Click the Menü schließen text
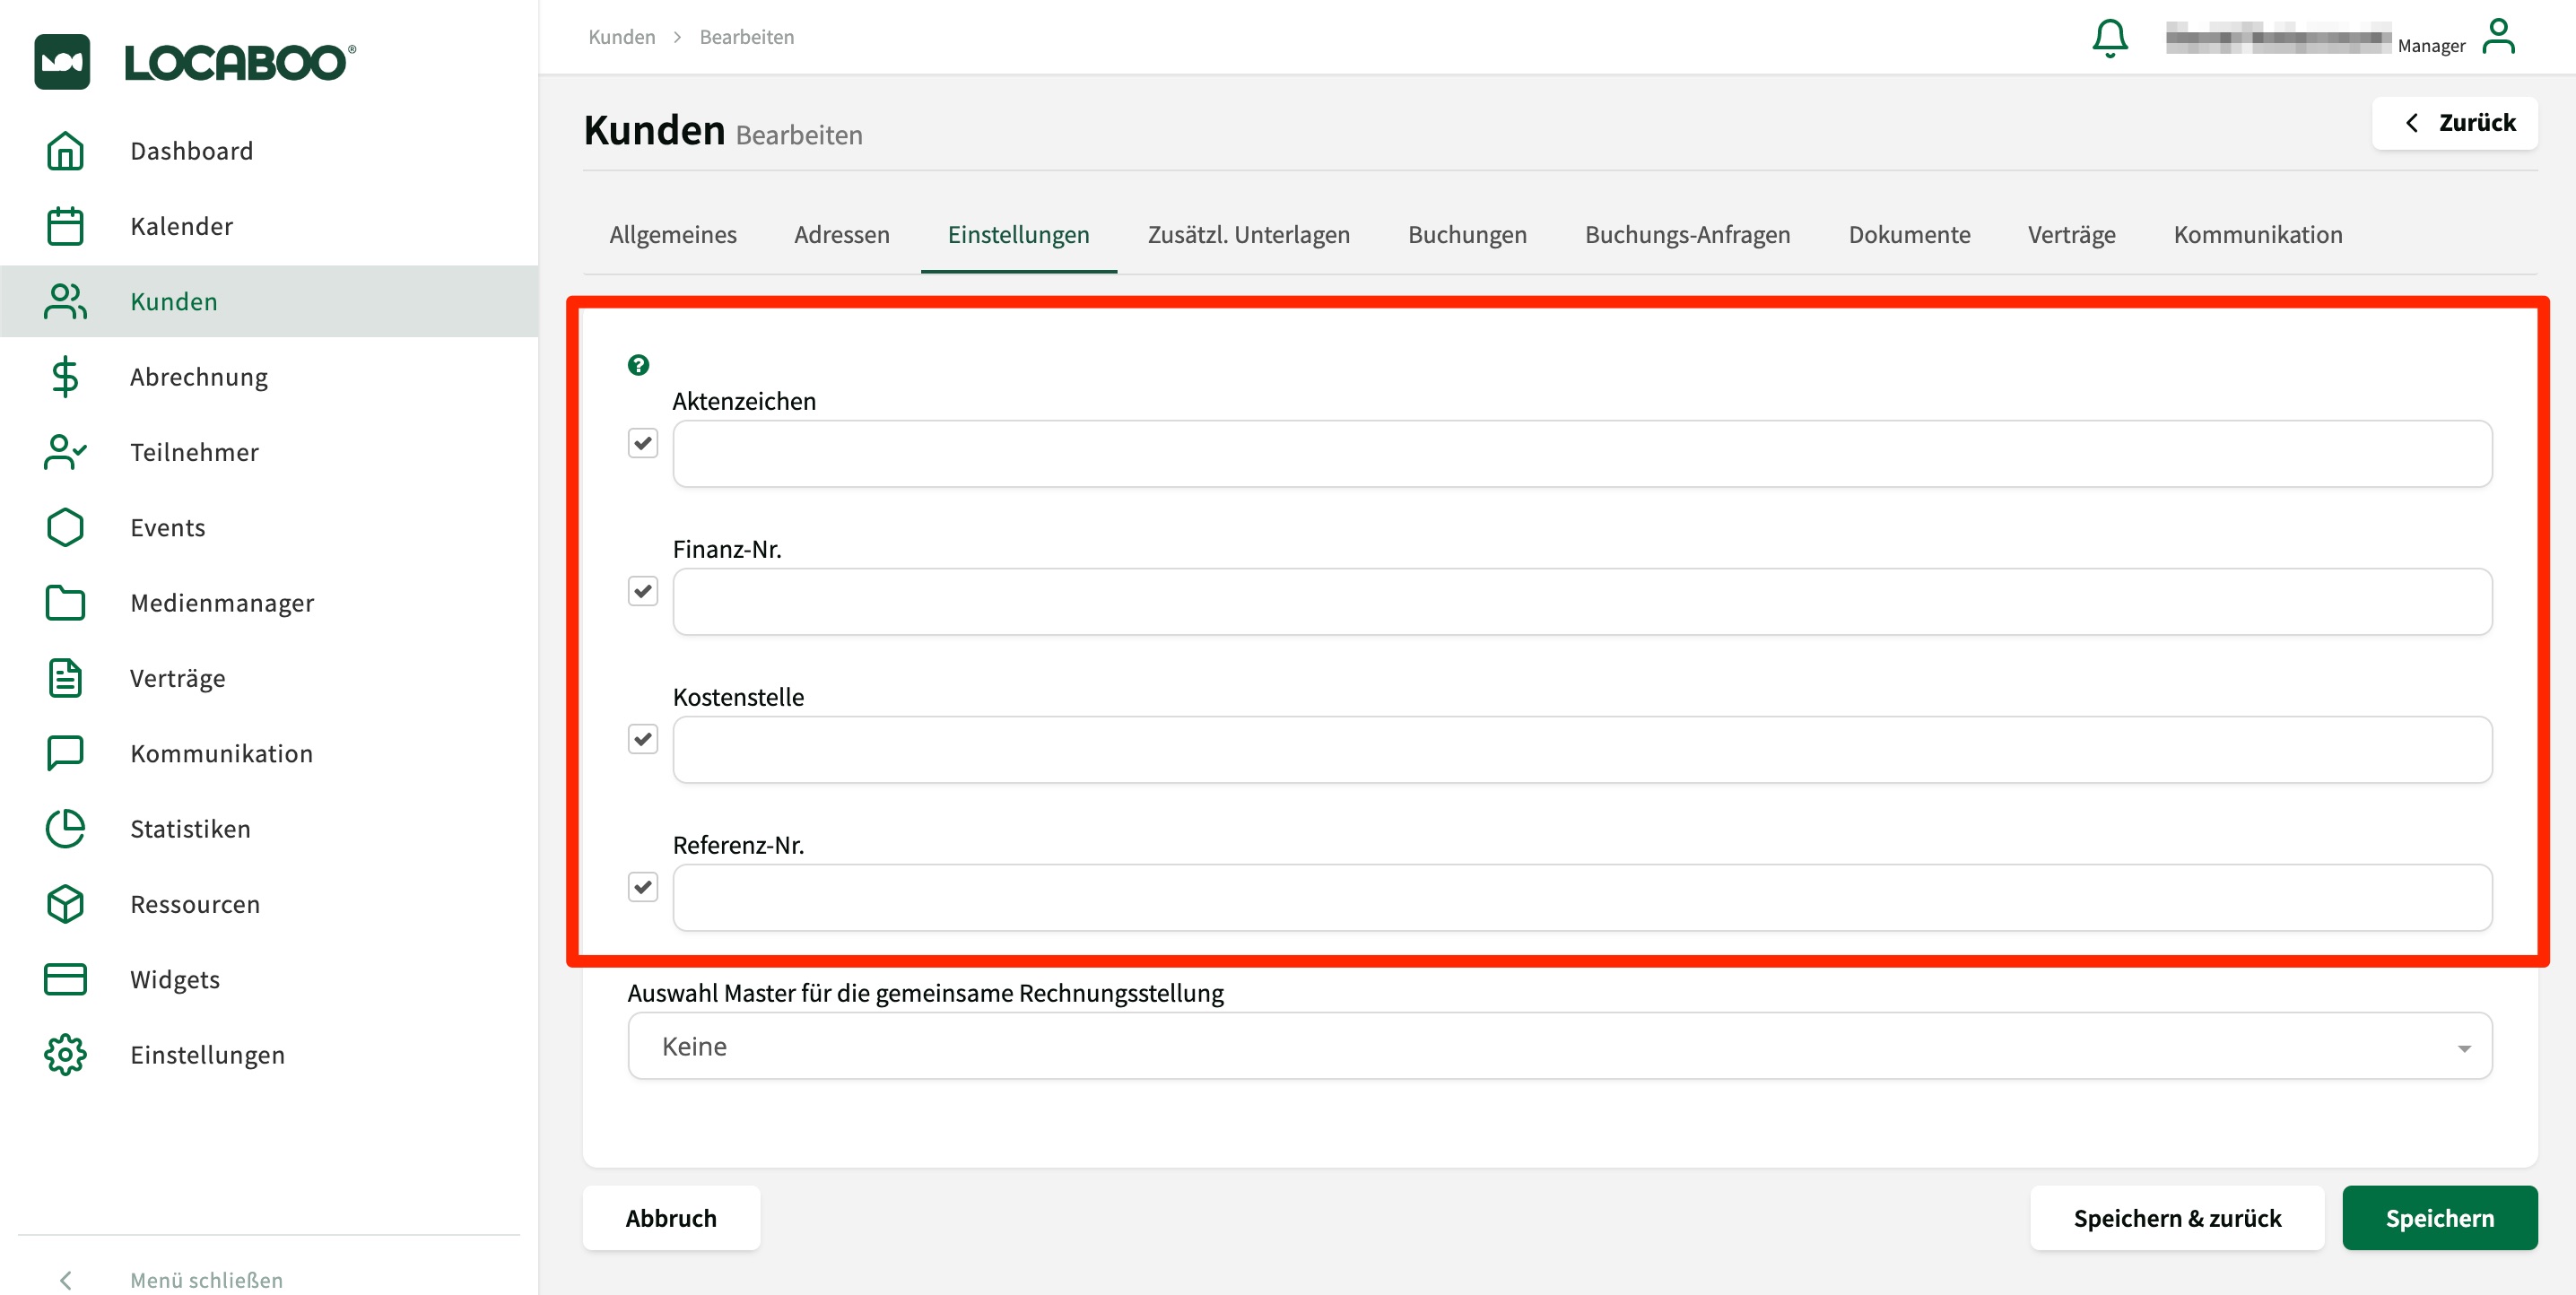 pyautogui.click(x=206, y=1280)
